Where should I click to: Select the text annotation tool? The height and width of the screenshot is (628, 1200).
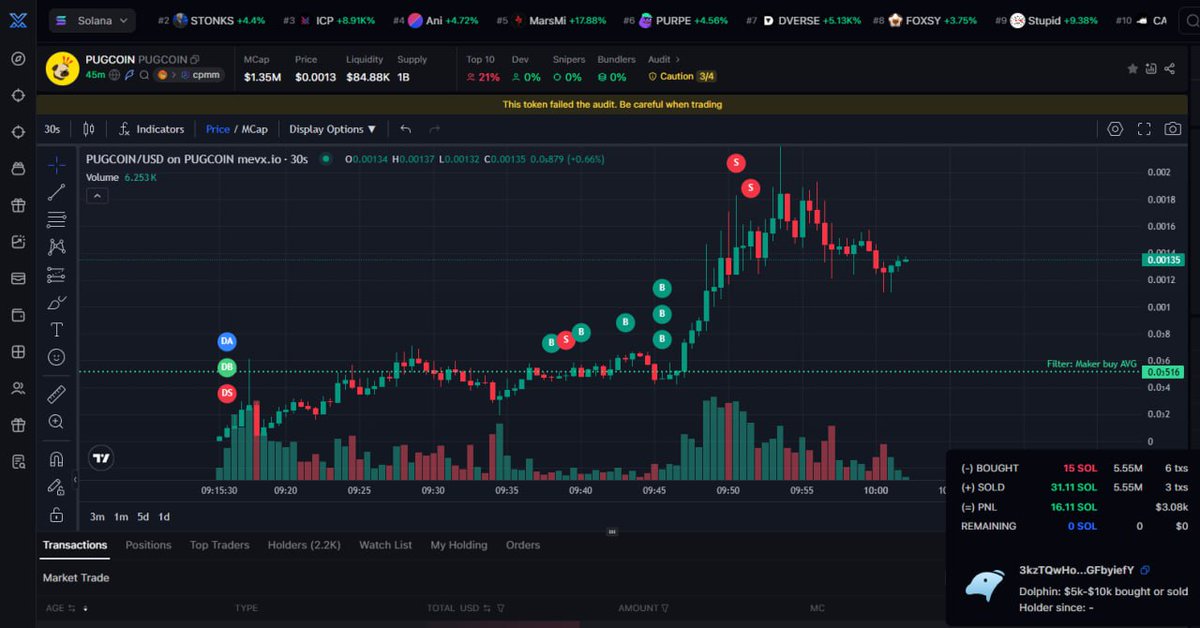57,330
